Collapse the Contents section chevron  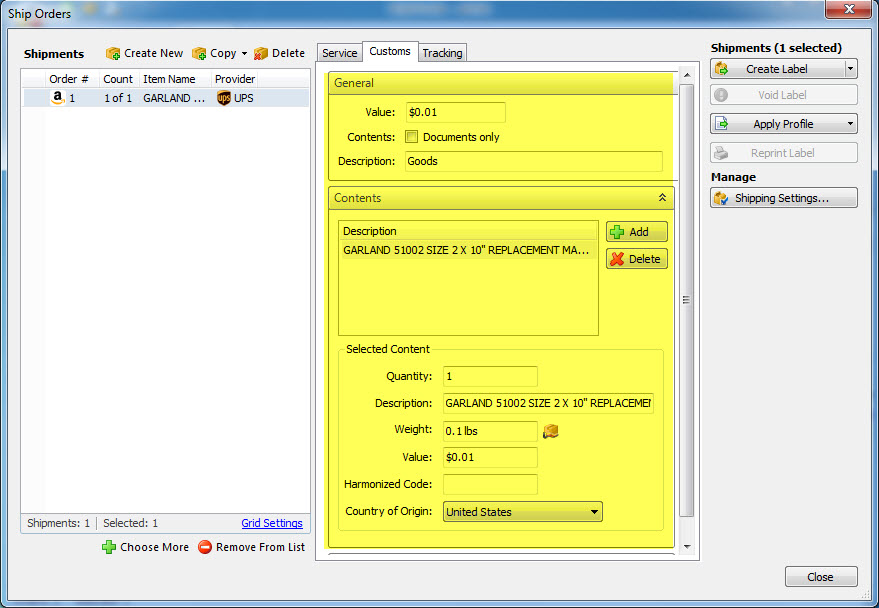click(661, 197)
